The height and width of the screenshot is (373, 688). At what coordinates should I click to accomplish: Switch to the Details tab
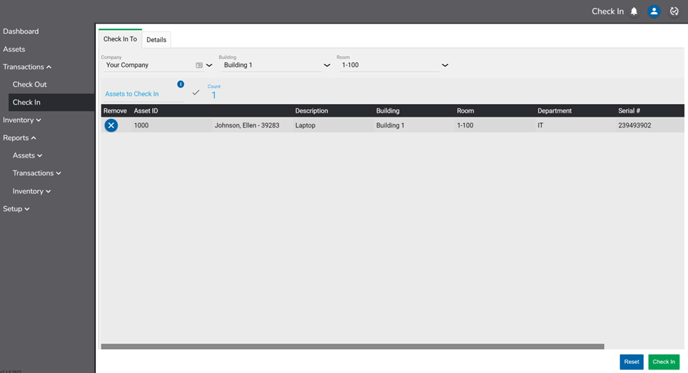pos(156,39)
